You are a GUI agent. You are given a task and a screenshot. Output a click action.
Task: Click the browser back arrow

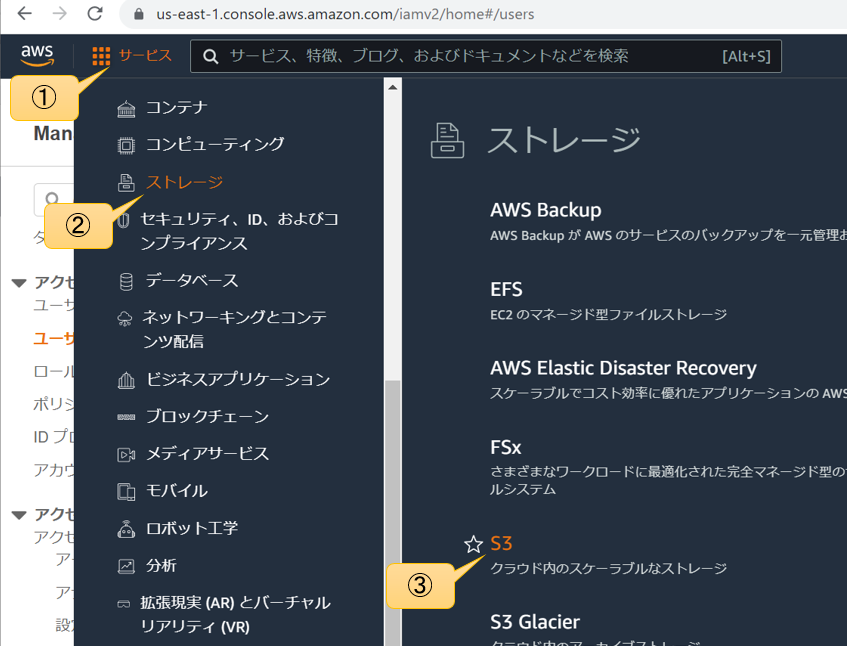25,14
